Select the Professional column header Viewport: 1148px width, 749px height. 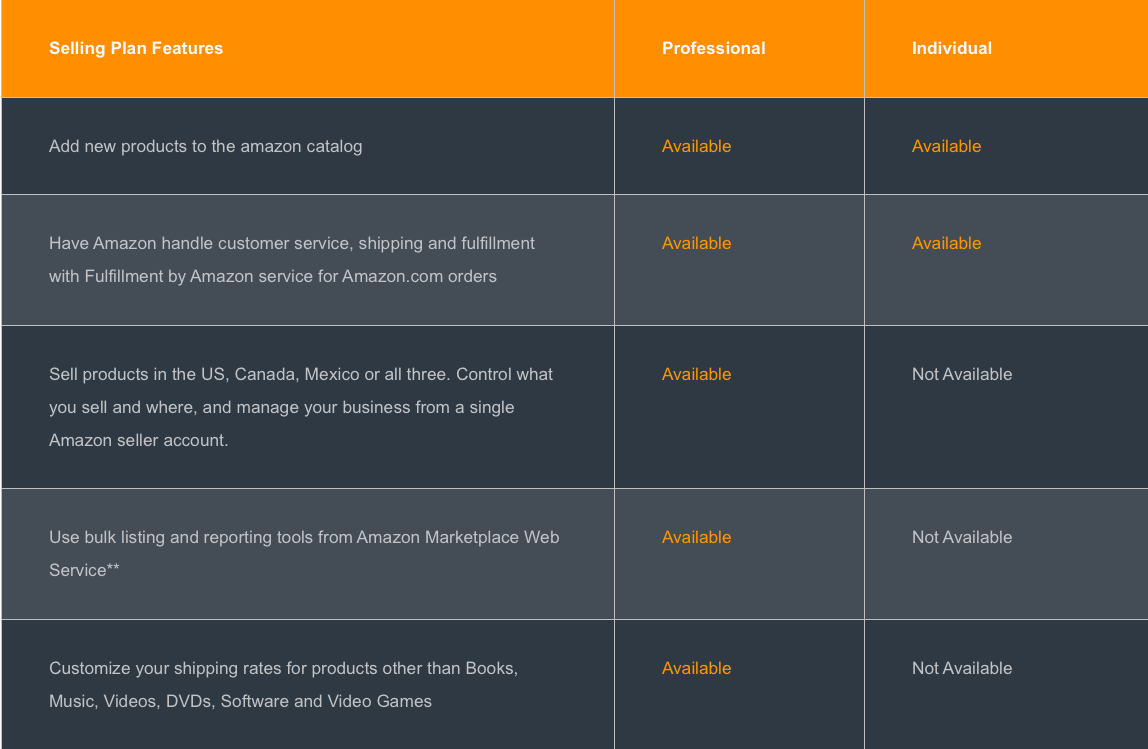pos(713,48)
